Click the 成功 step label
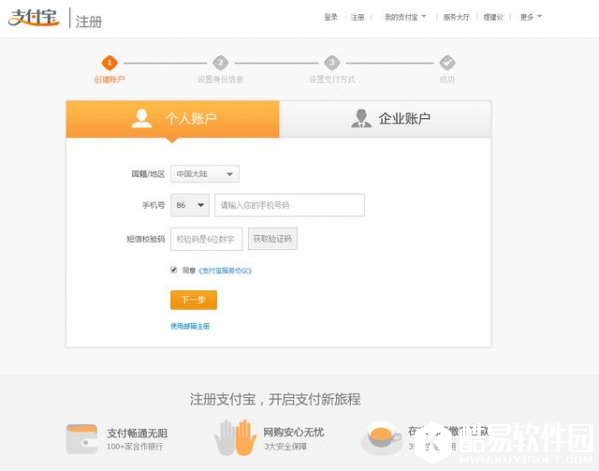 [x=447, y=79]
